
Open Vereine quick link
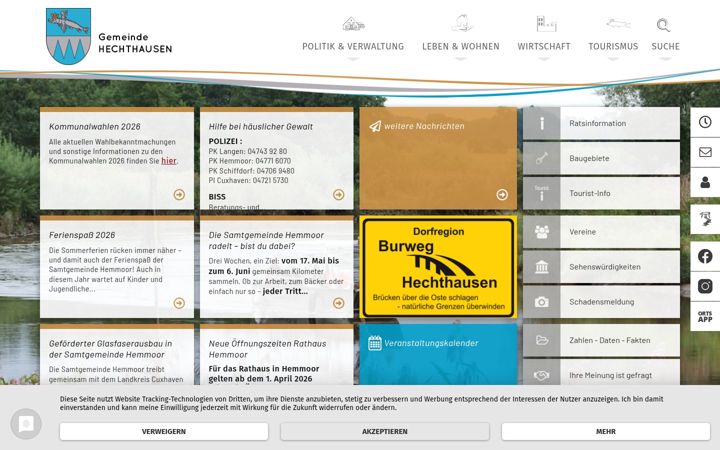coord(601,232)
